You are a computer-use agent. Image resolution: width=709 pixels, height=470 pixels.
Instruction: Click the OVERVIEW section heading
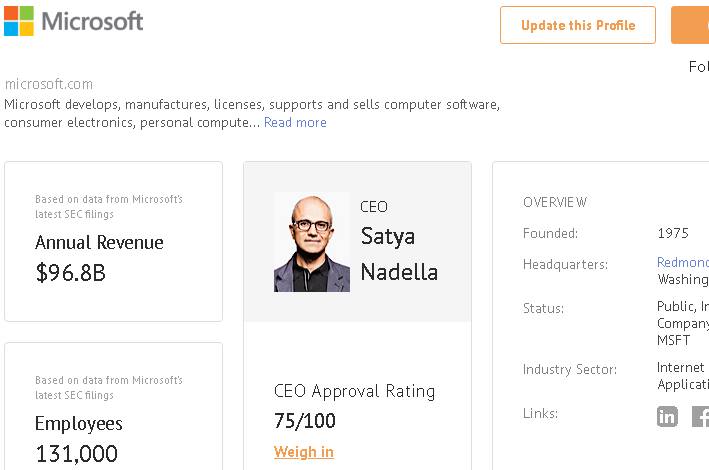pyautogui.click(x=555, y=202)
